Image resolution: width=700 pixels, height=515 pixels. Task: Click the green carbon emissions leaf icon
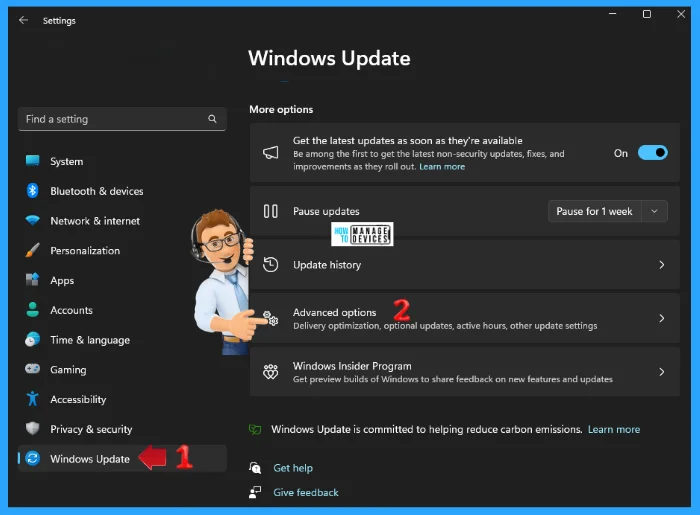coord(255,429)
